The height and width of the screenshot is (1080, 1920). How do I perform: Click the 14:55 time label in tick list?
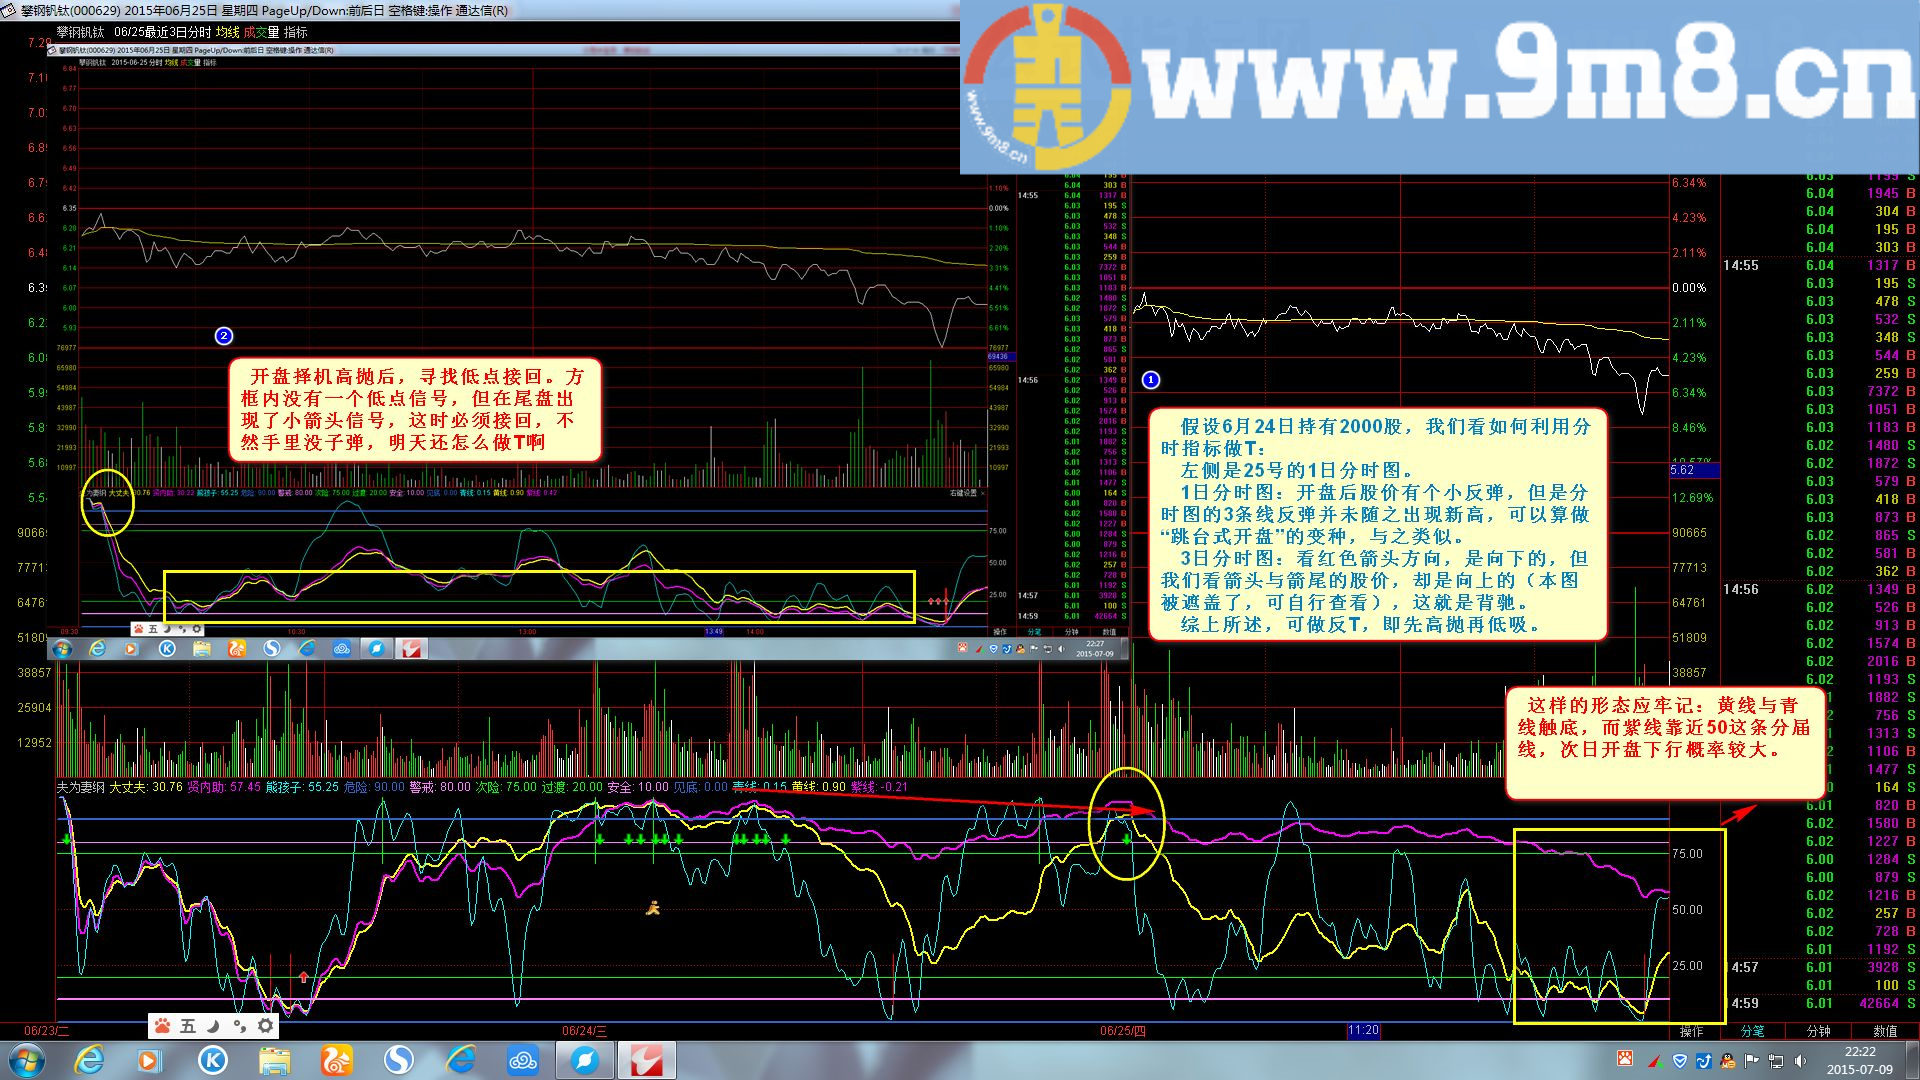[1740, 265]
